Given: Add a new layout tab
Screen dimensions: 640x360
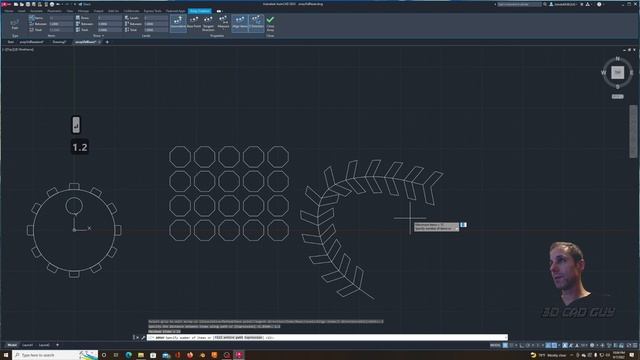Looking at the screenshot, I should pyautogui.click(x=57, y=345).
